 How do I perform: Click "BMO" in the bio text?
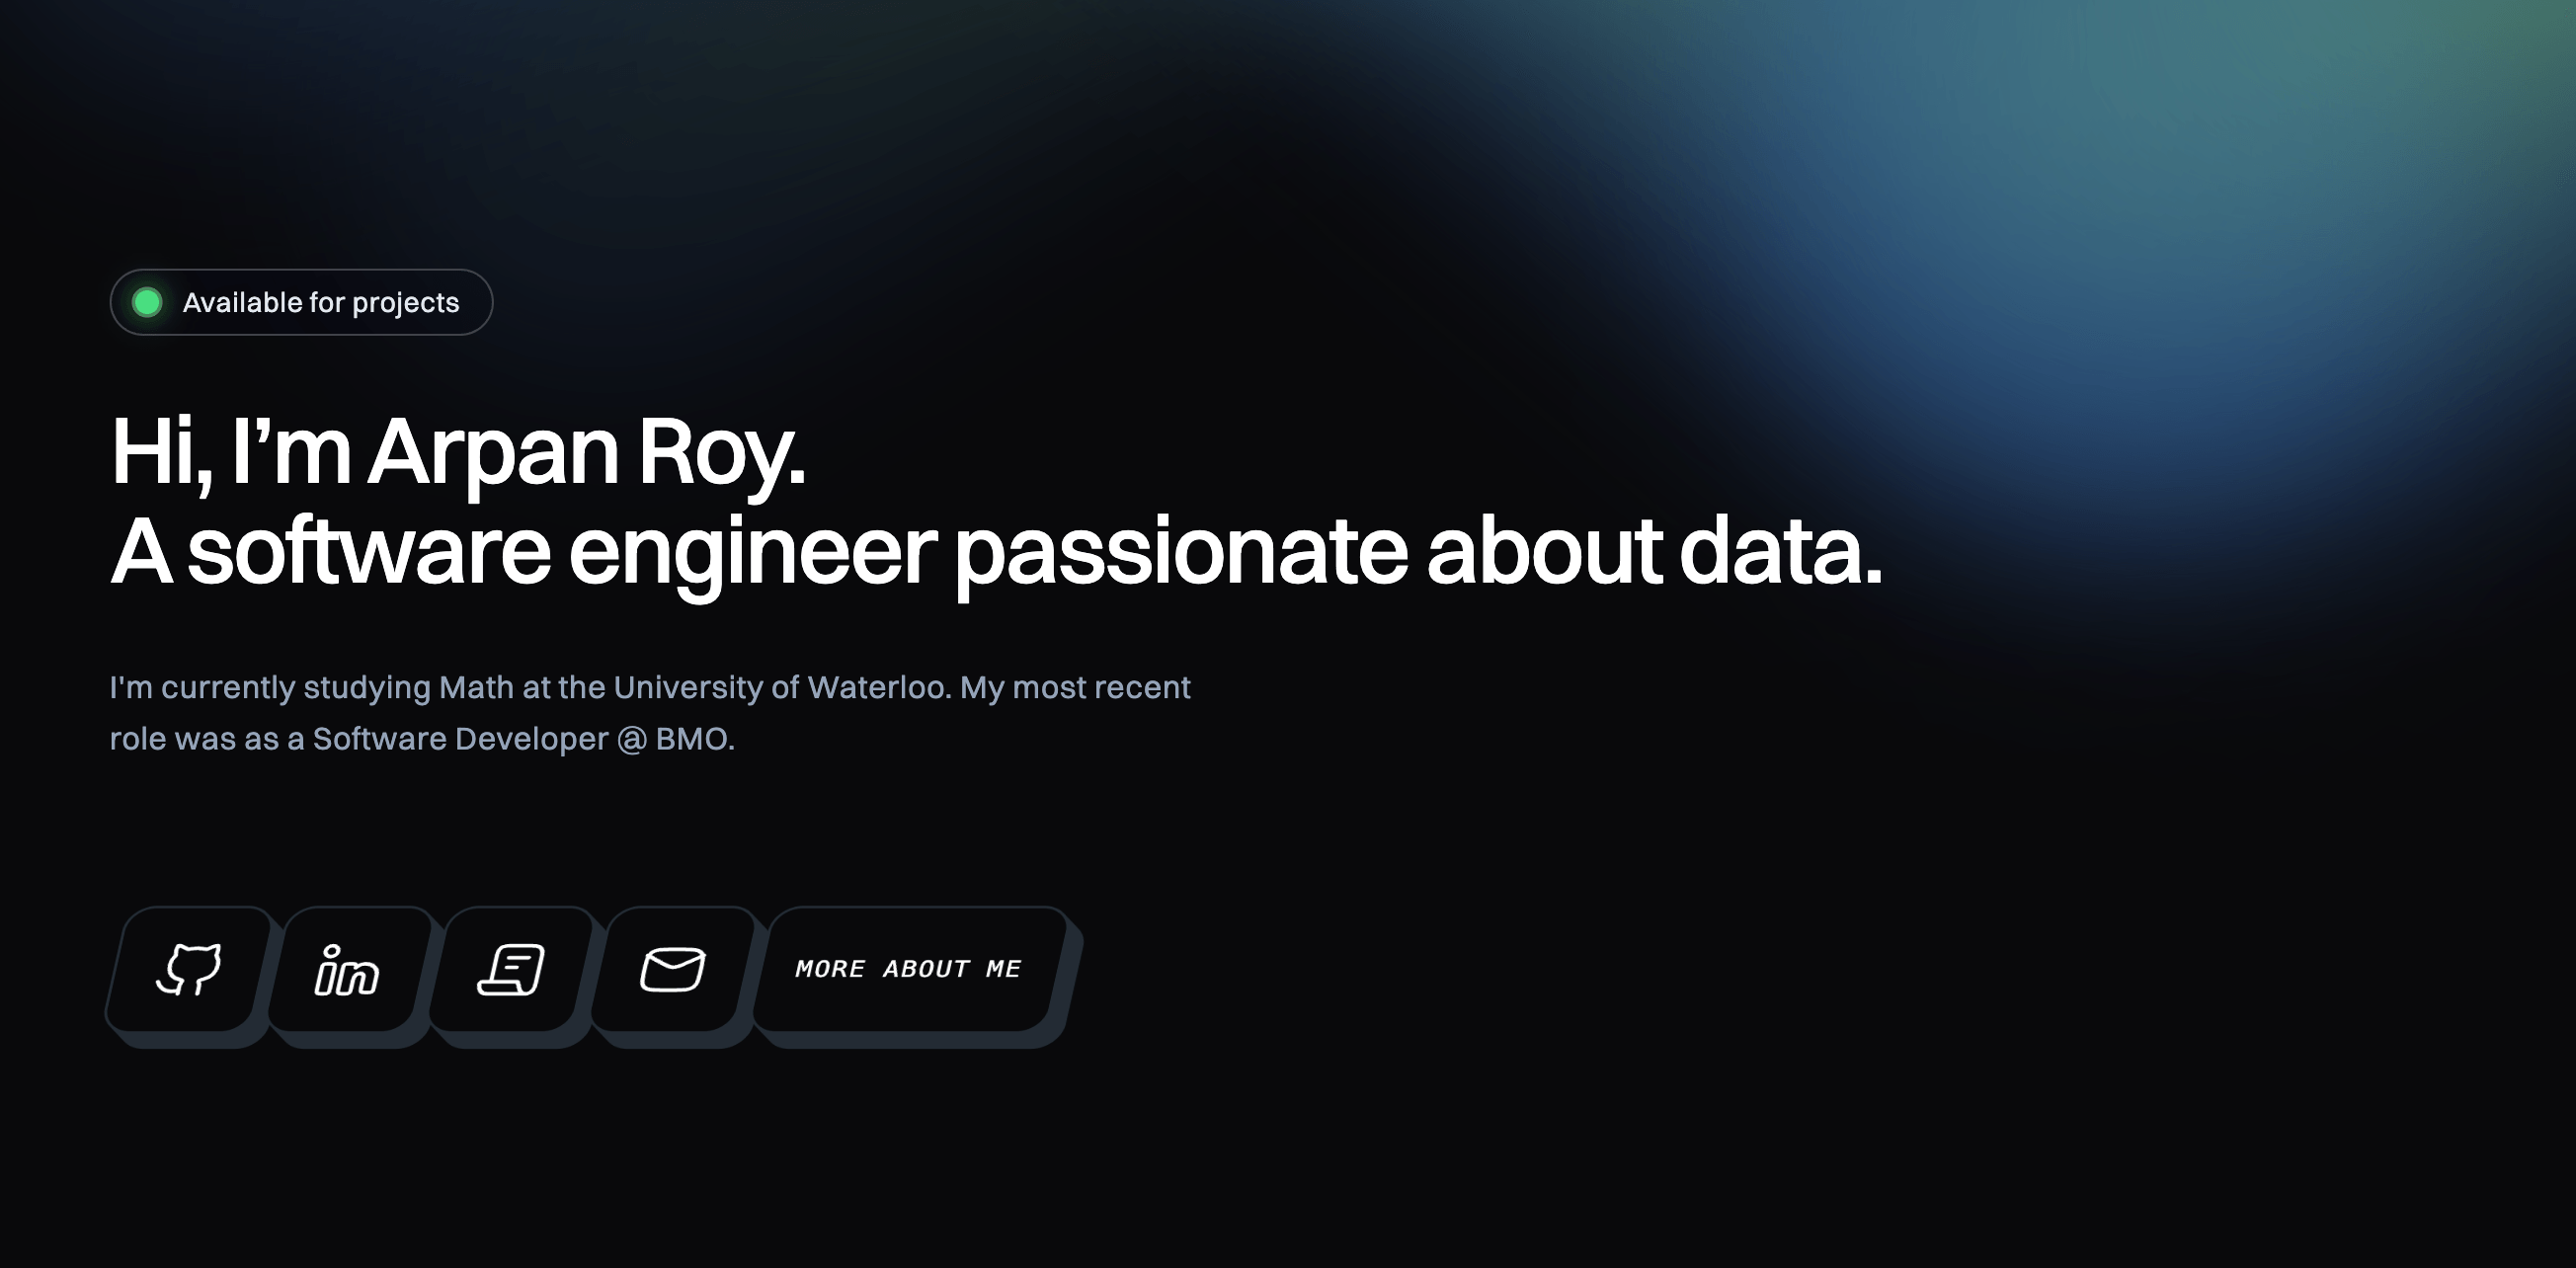coord(694,739)
